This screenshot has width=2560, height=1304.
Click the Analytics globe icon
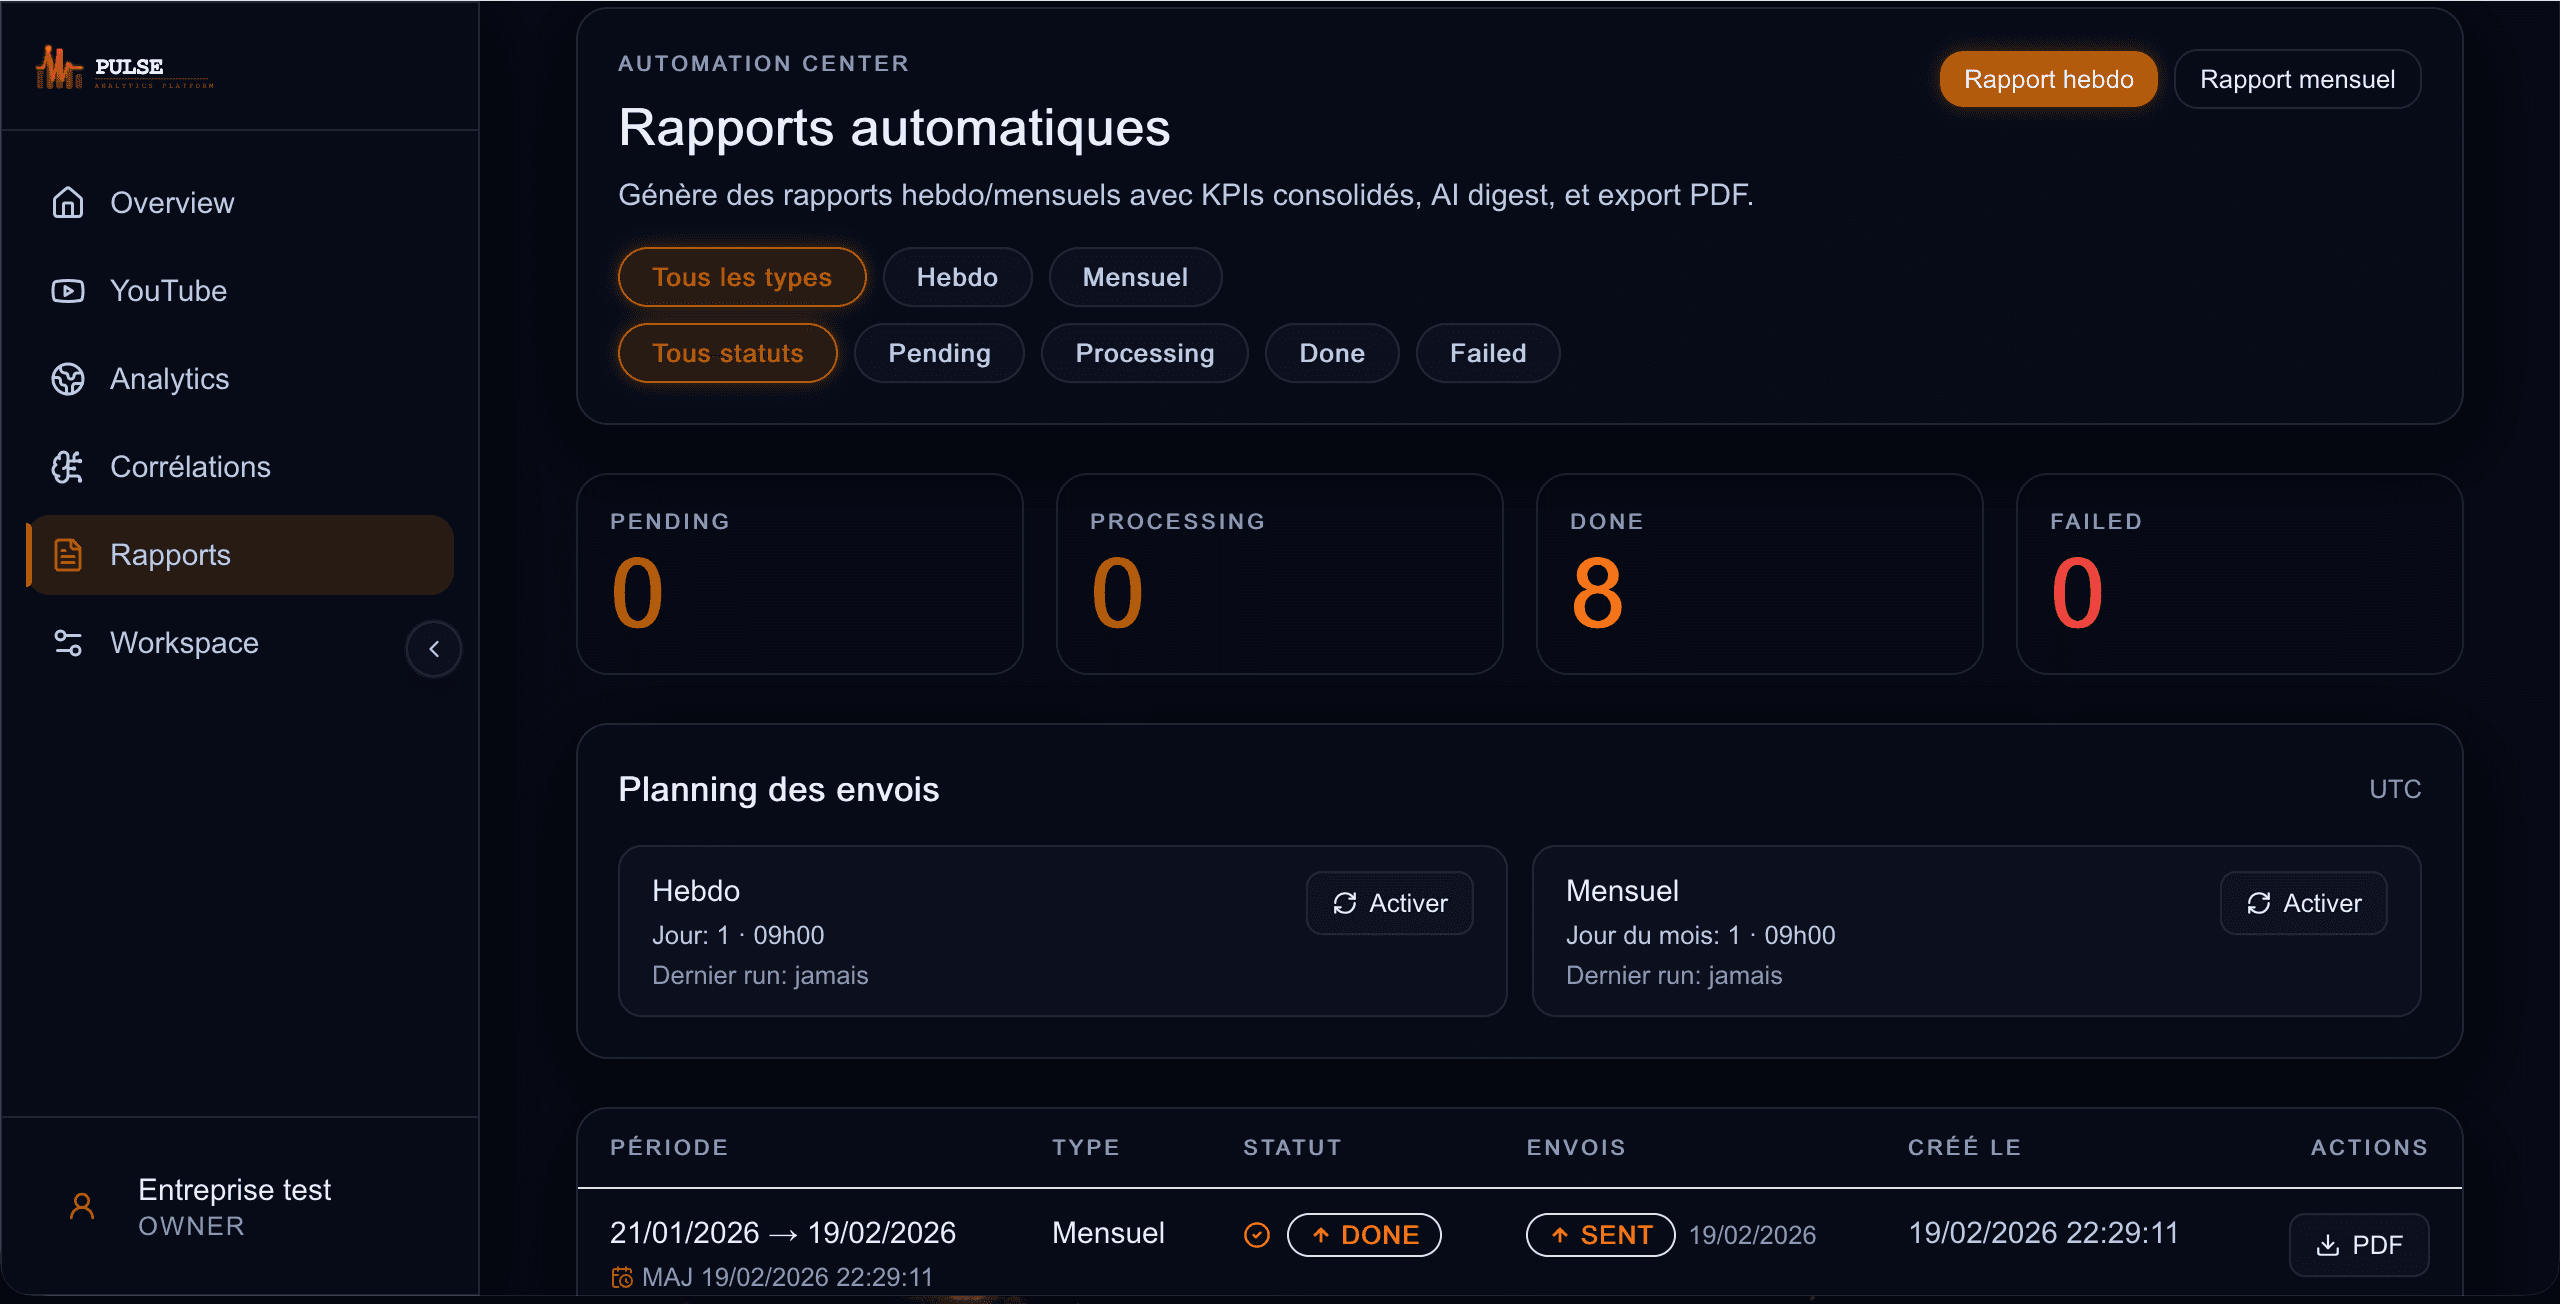coord(68,379)
